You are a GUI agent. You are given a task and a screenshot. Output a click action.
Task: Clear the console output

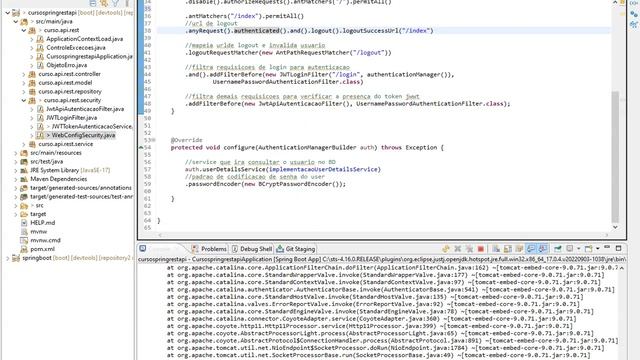[x=496, y=249]
